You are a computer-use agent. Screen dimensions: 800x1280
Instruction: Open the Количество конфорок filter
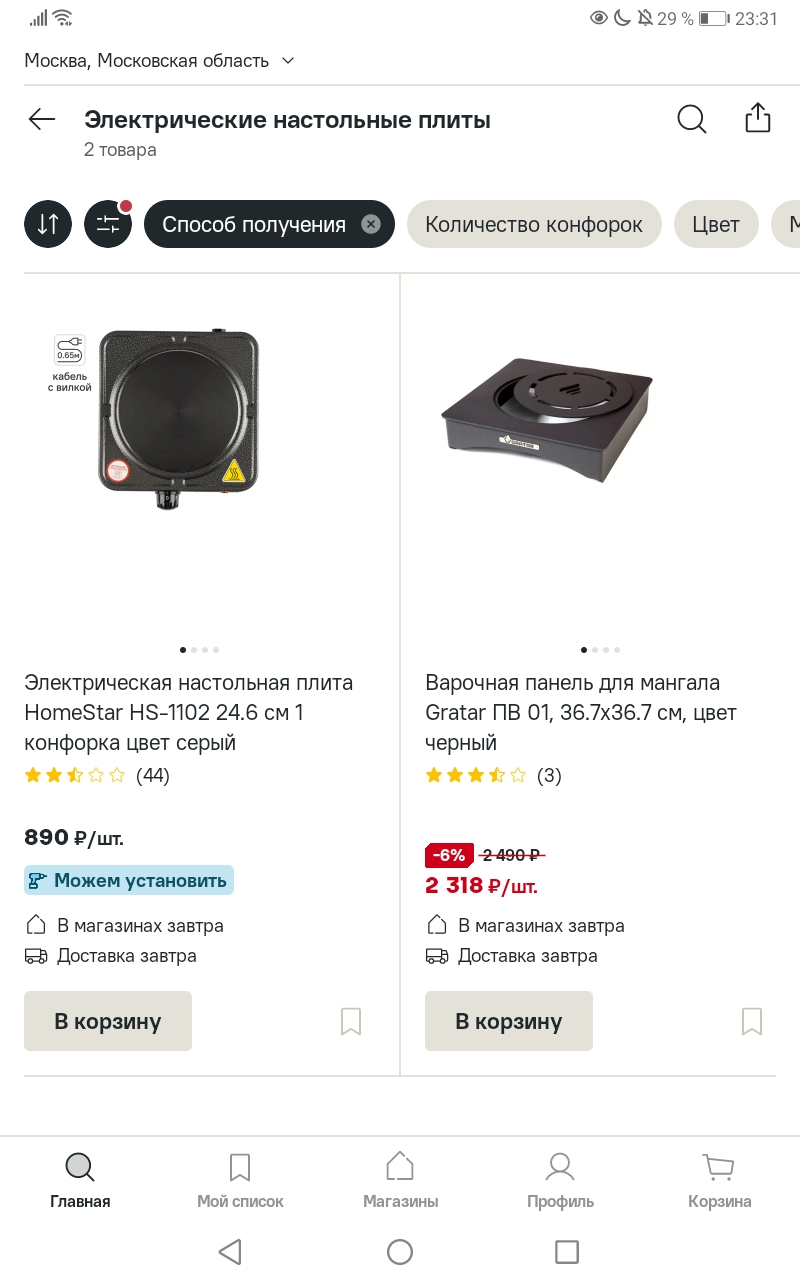(x=534, y=224)
